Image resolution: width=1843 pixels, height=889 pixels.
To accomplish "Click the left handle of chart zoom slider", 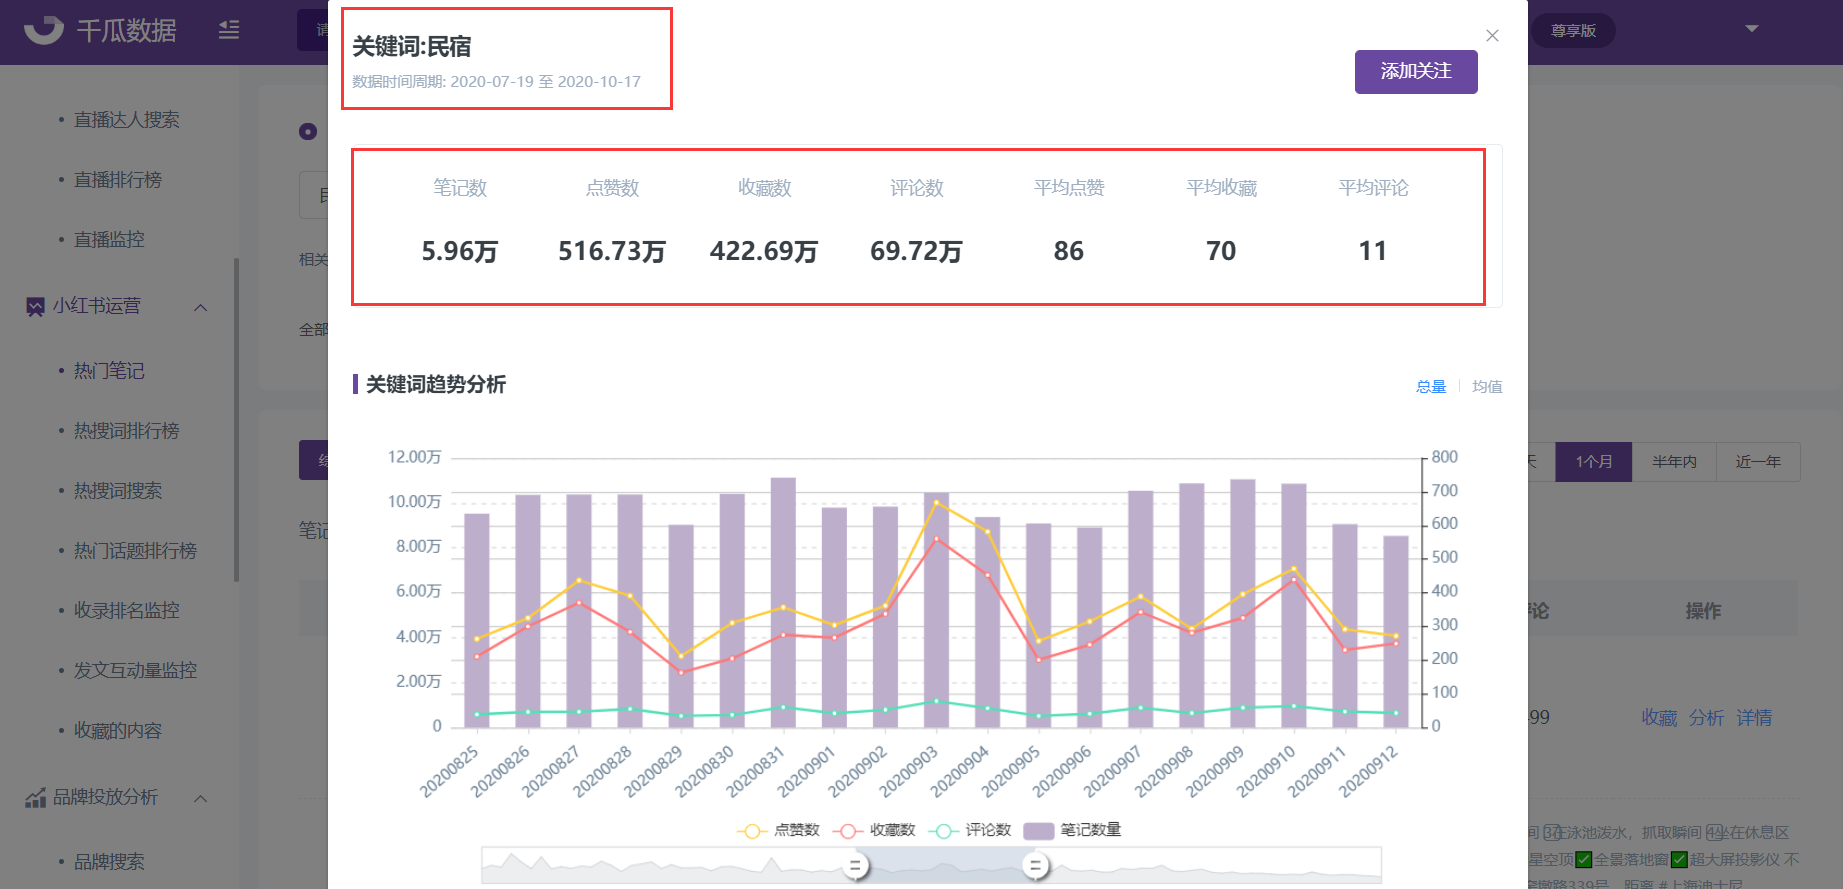I will pyautogui.click(x=855, y=866).
